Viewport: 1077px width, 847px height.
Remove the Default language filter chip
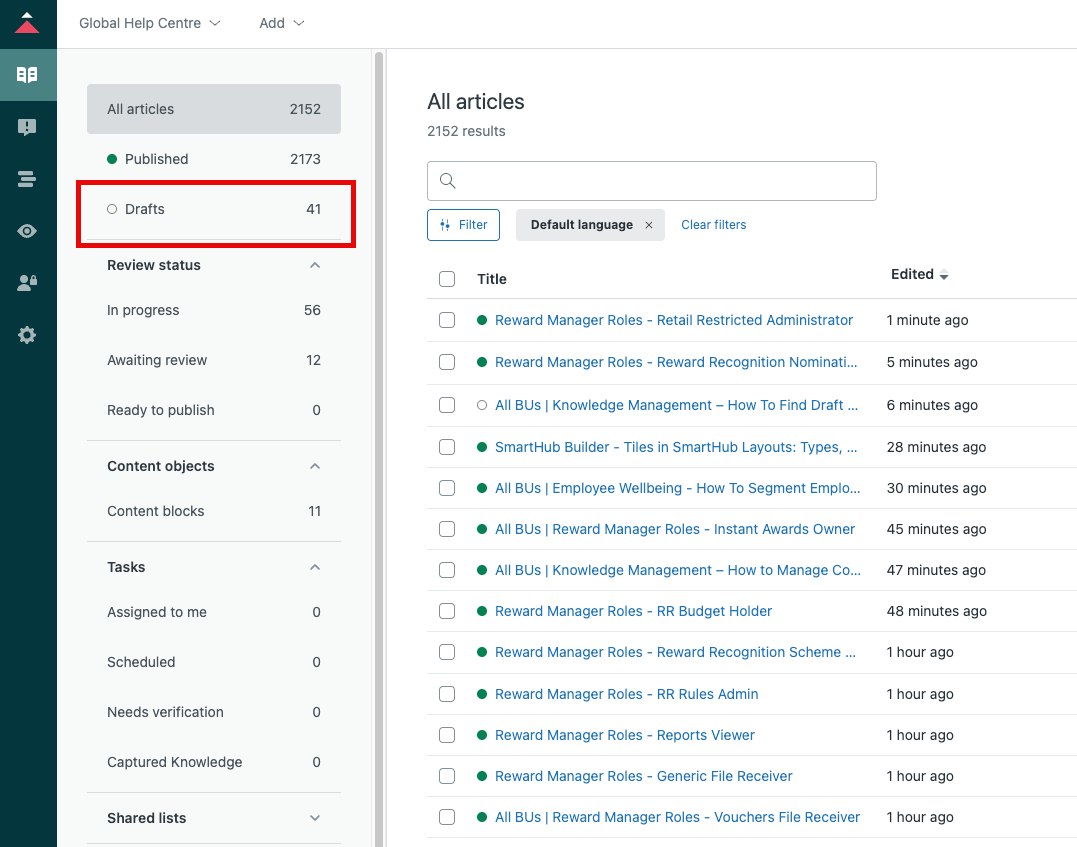[x=648, y=225]
